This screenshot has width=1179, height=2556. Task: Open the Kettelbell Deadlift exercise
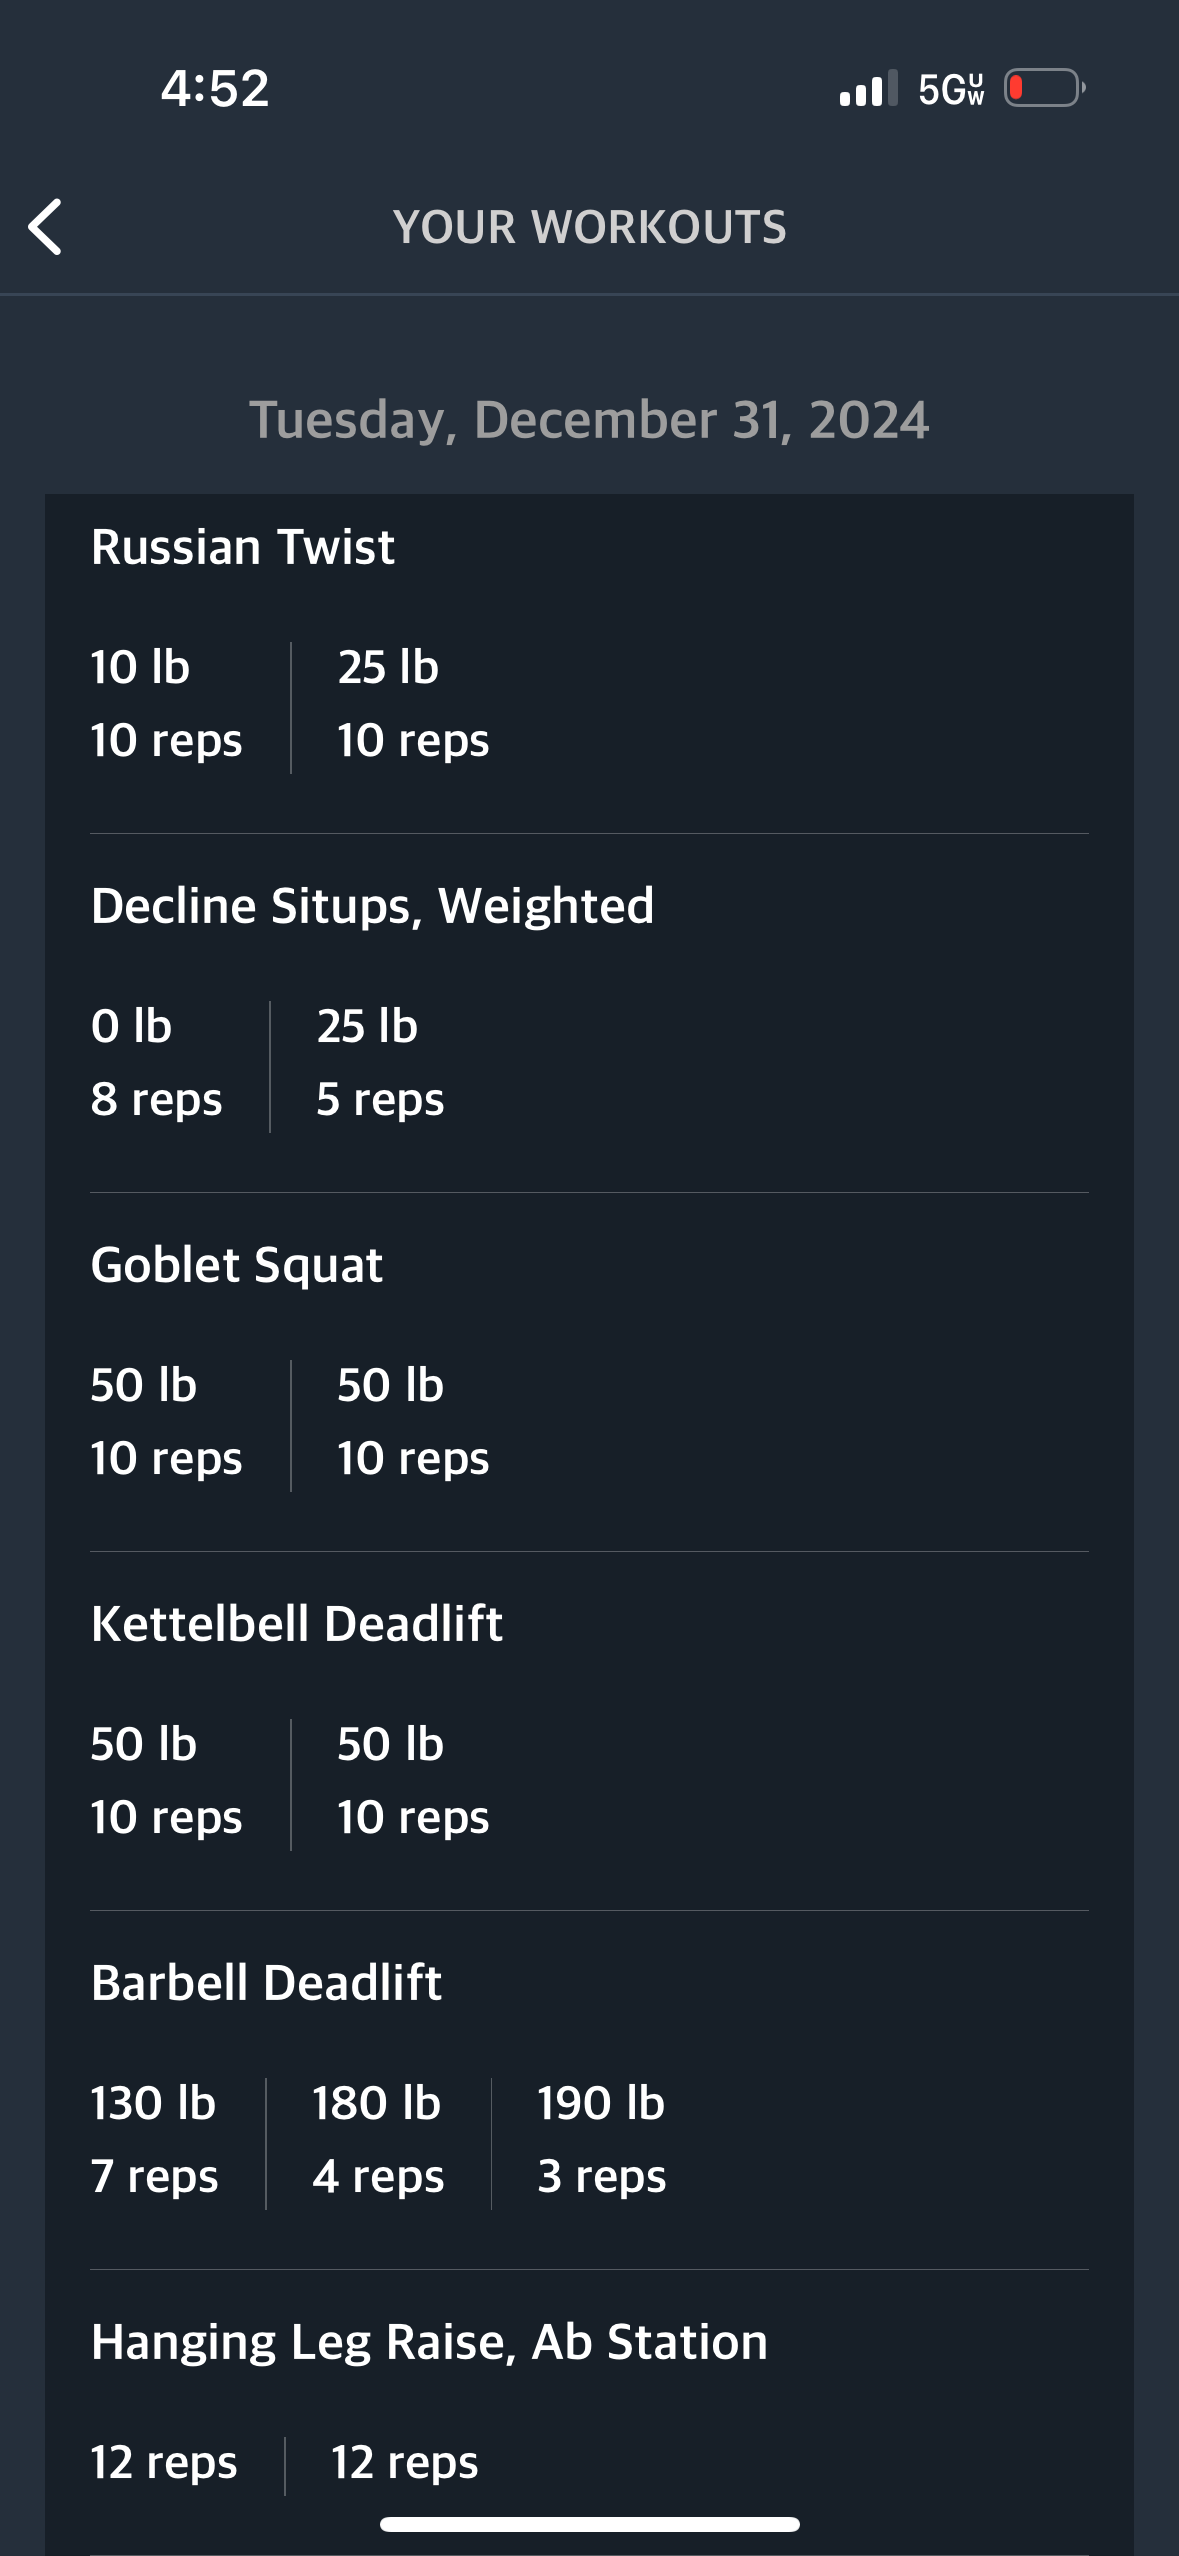coord(297,1624)
